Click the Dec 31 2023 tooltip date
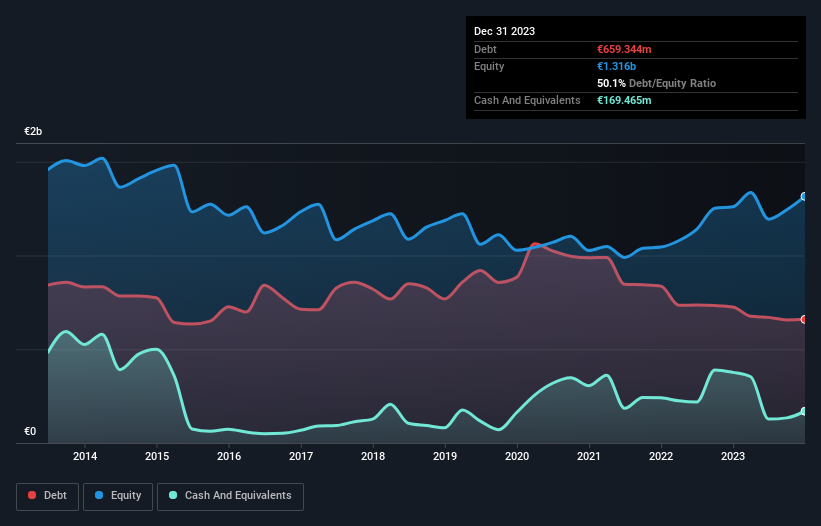The width and height of the screenshot is (821, 526). [504, 31]
